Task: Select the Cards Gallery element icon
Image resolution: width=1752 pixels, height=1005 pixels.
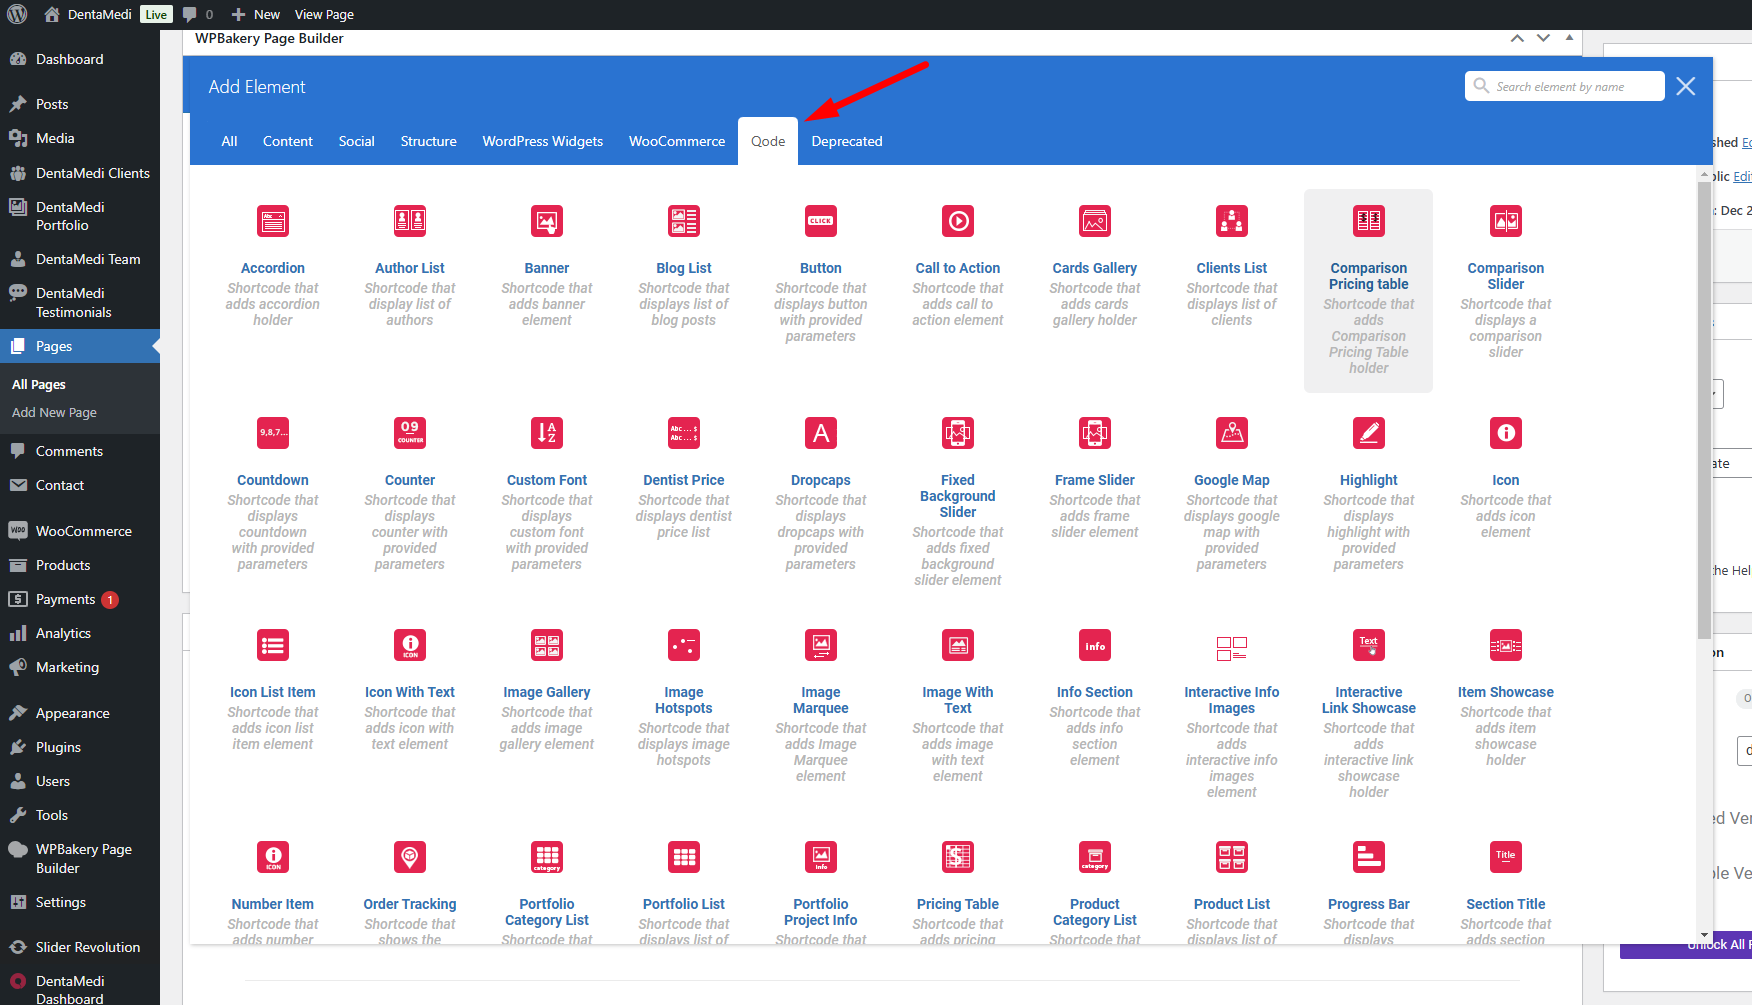Action: [1095, 221]
